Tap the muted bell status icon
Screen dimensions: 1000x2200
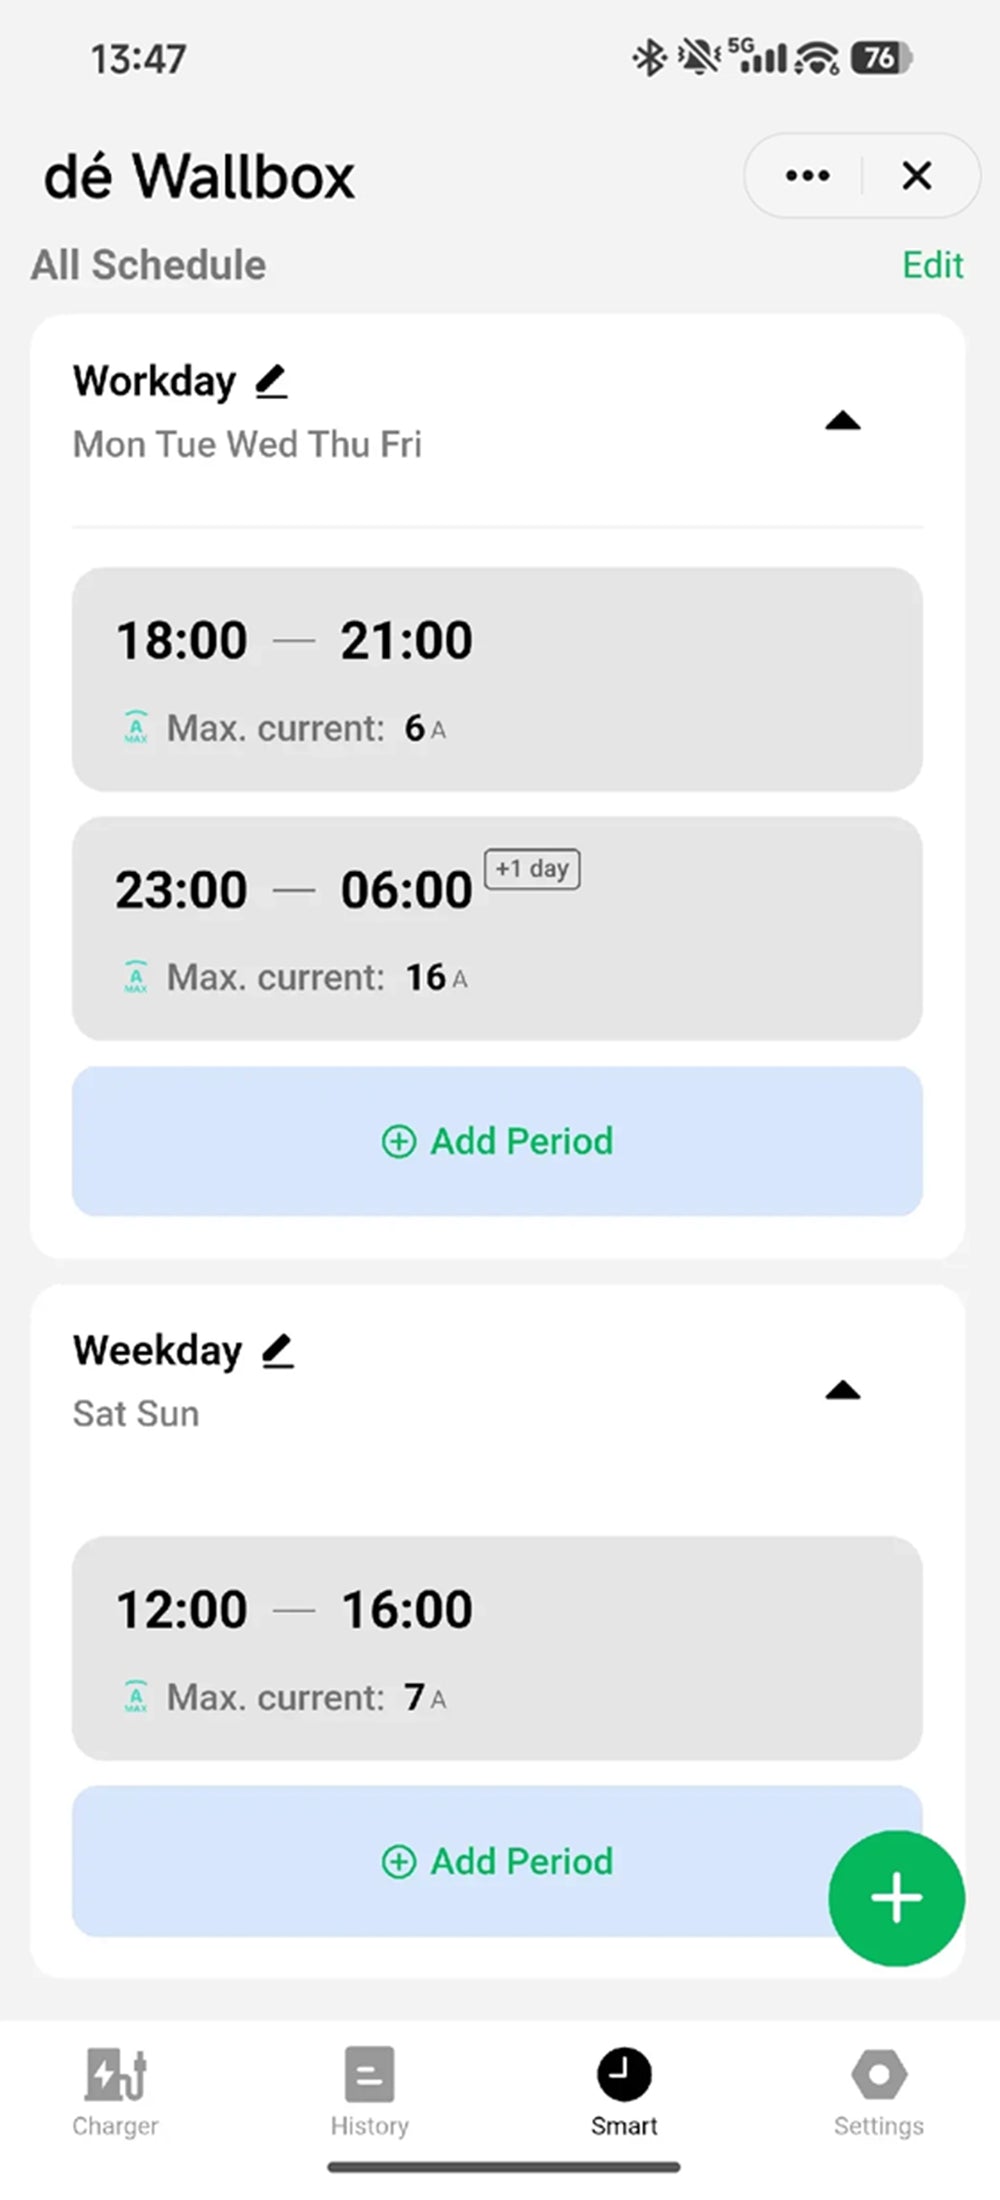(x=698, y=57)
